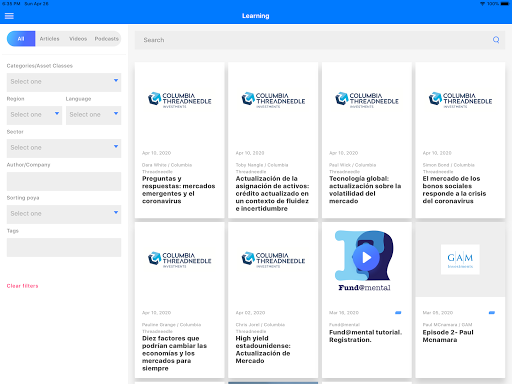Tap the search magnifier icon

[496, 40]
